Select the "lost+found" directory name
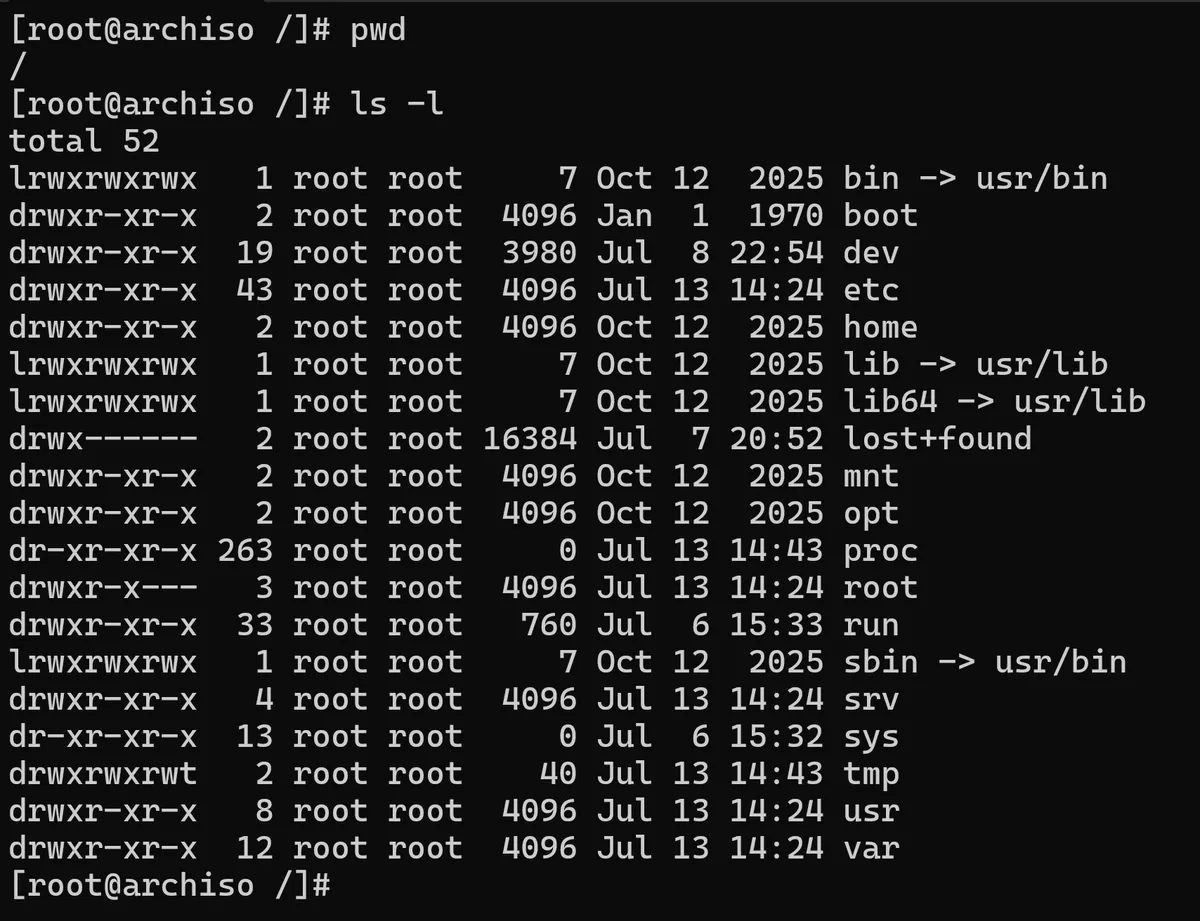The width and height of the screenshot is (1200, 921). tap(937, 439)
